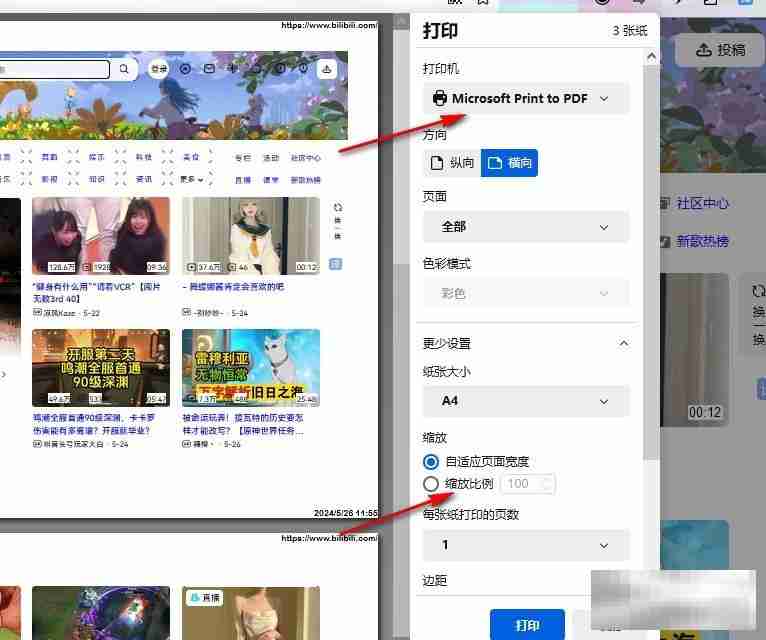
Task: Click the search magnifier icon in preview
Action: click(x=124, y=69)
